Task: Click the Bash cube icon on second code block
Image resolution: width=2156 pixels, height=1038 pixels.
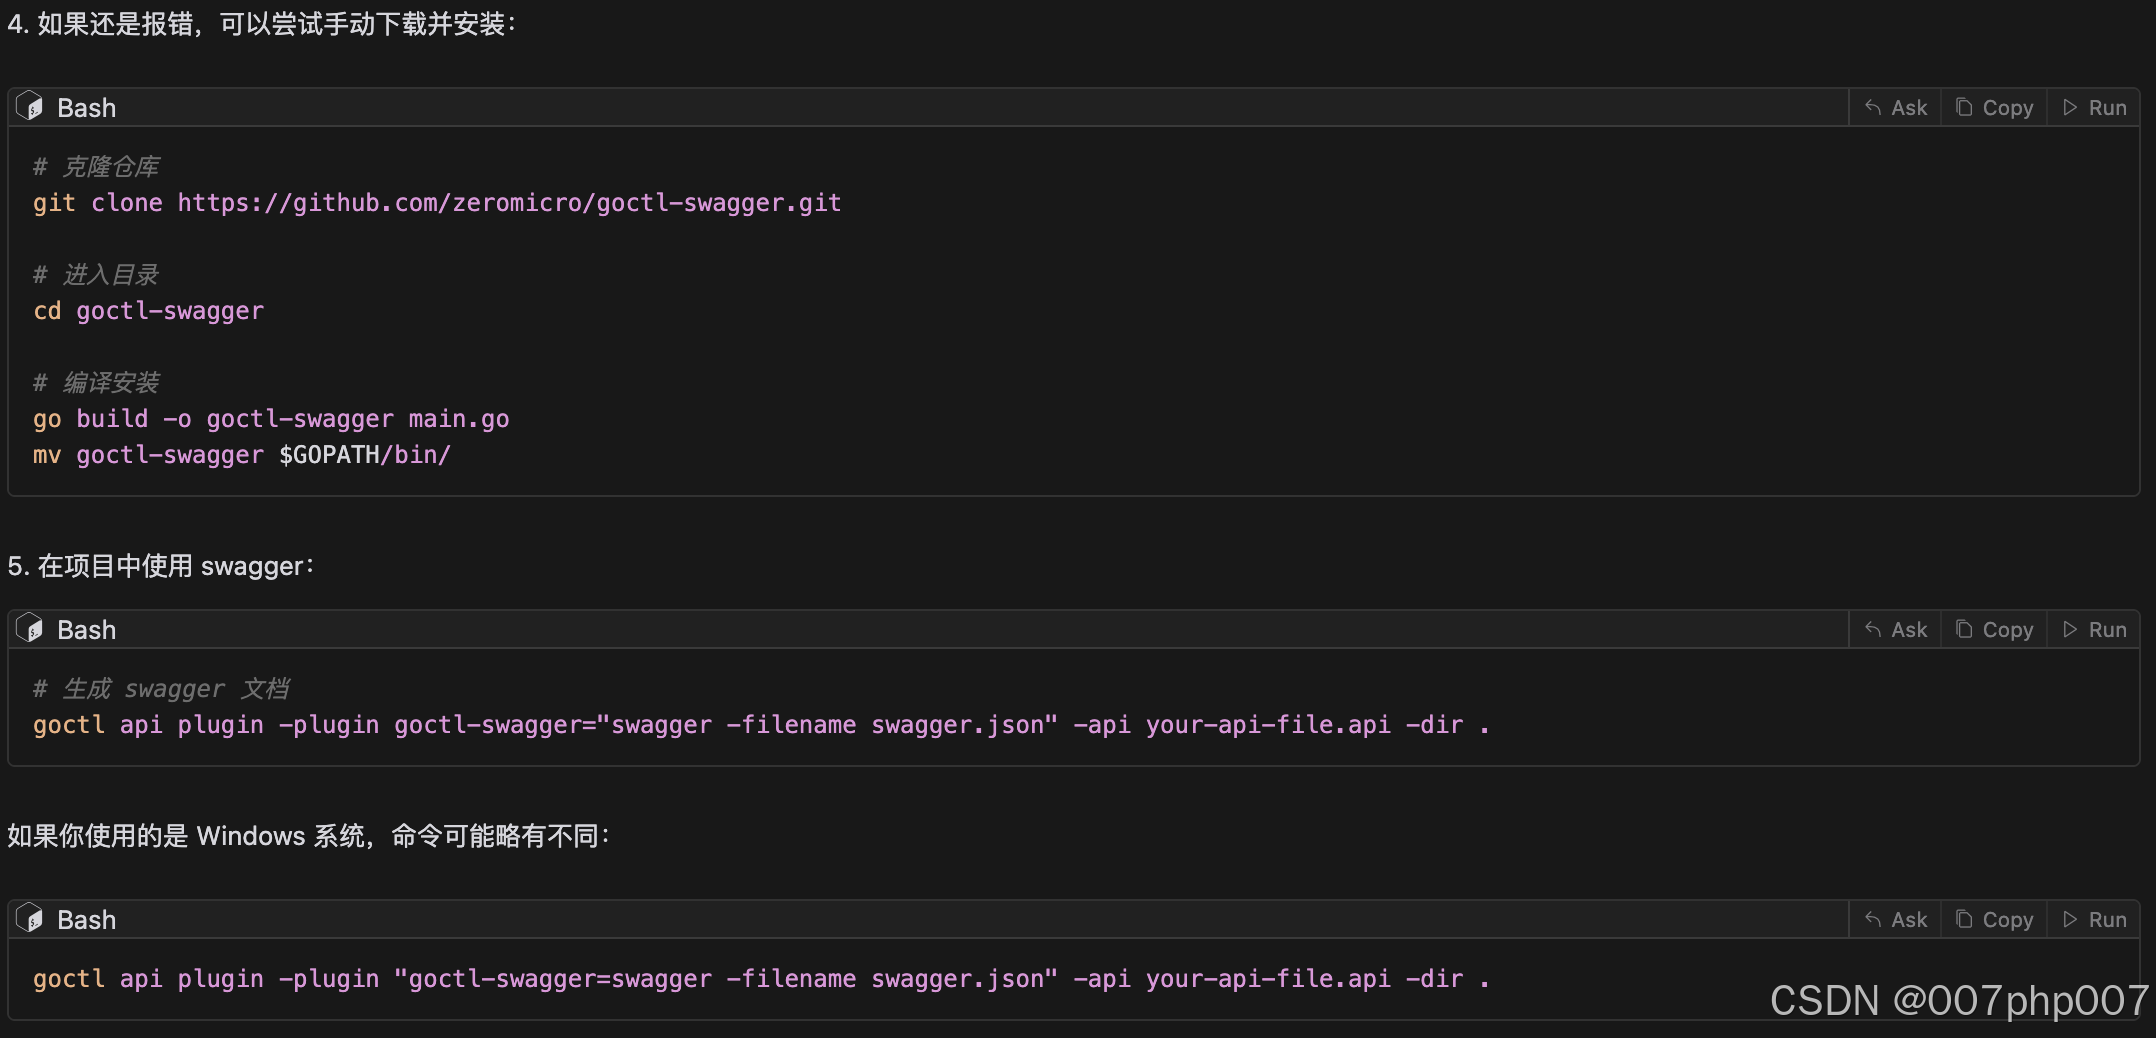Action: tap(30, 629)
